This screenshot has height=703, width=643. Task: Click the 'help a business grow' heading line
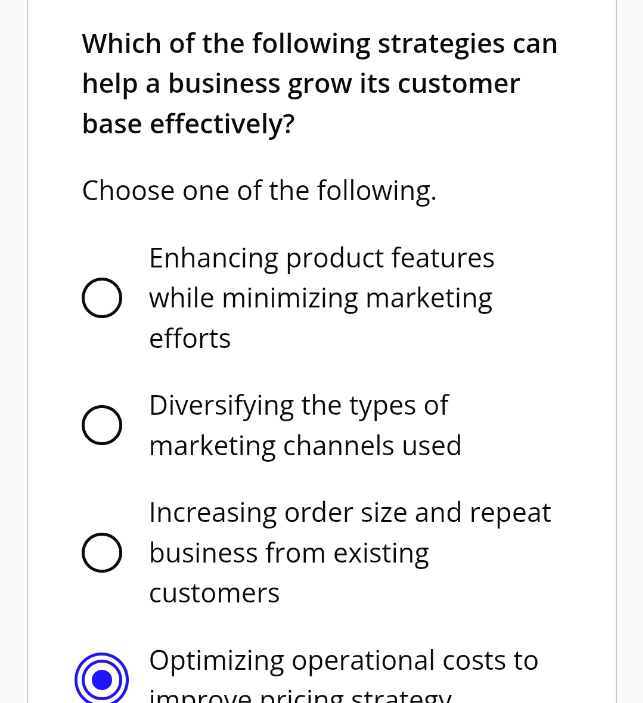[301, 84]
